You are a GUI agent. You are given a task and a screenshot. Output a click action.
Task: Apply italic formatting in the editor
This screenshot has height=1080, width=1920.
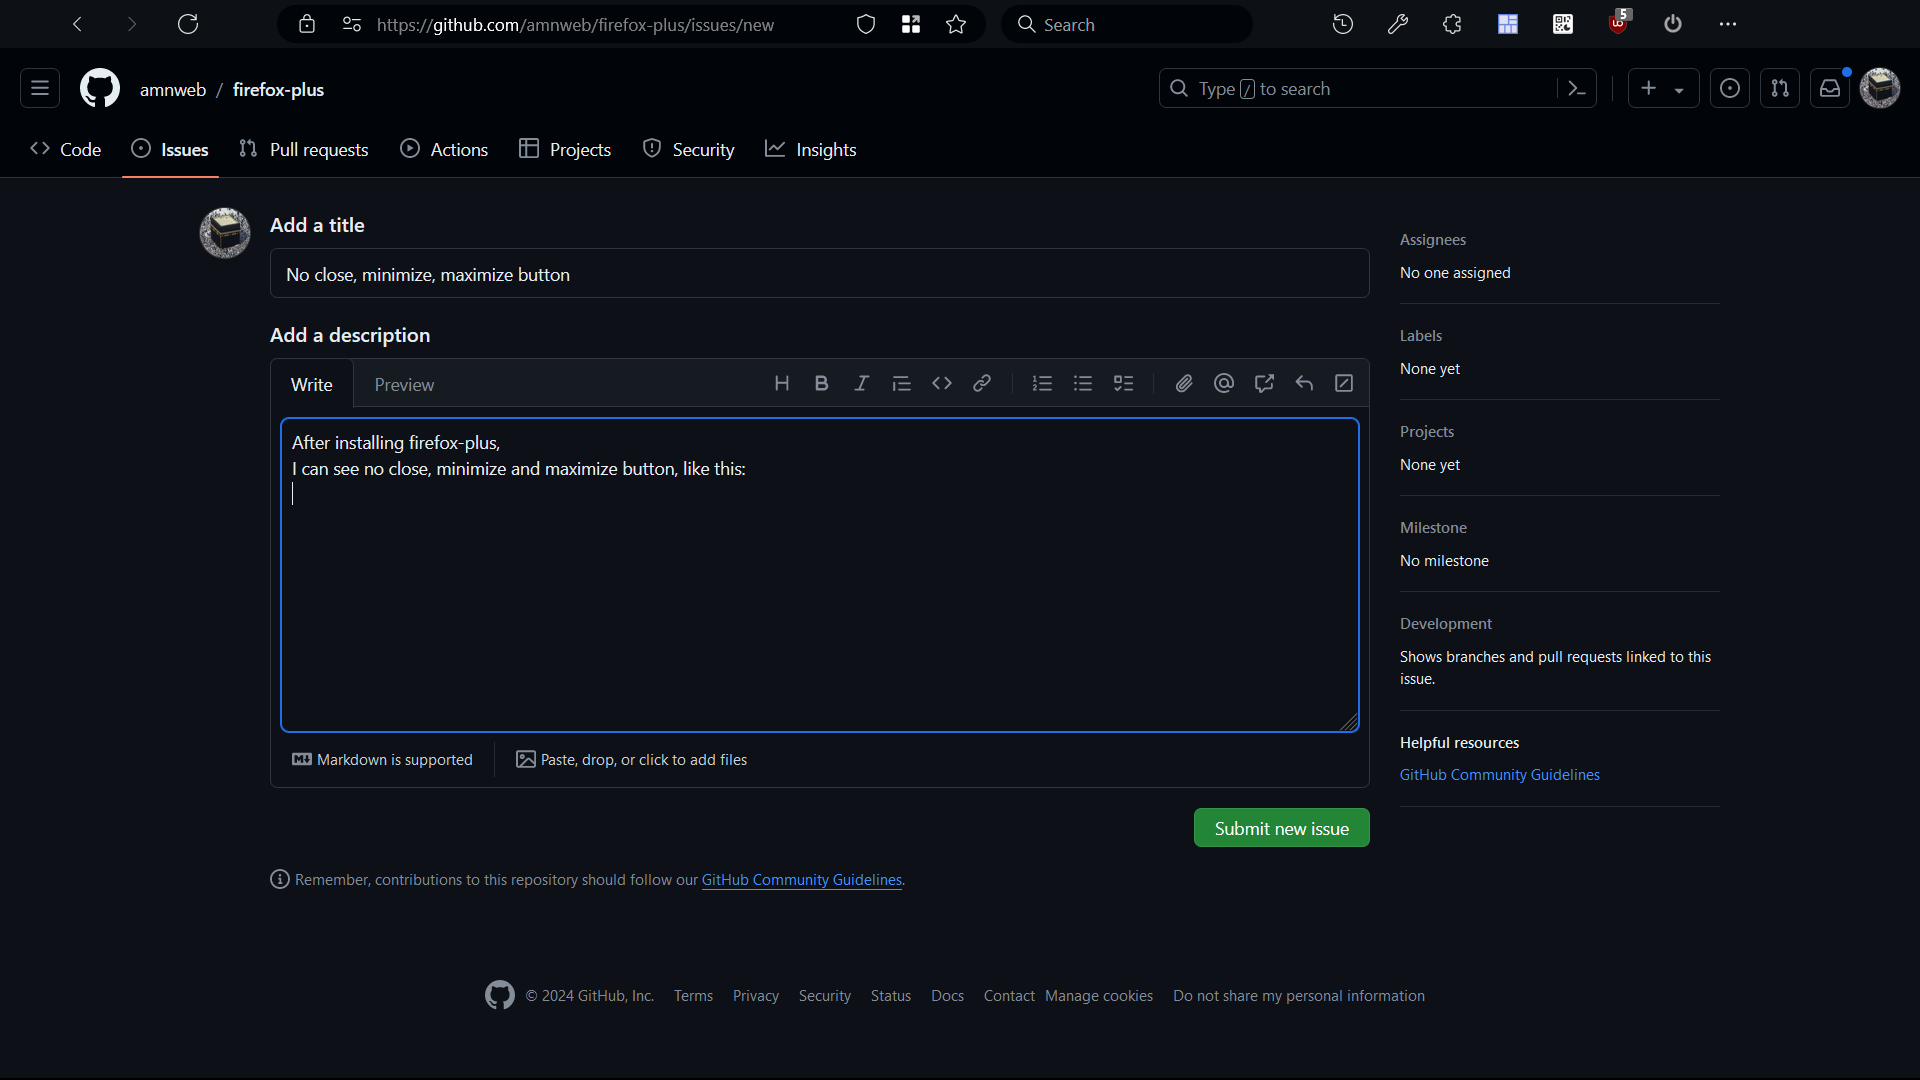pyautogui.click(x=861, y=383)
